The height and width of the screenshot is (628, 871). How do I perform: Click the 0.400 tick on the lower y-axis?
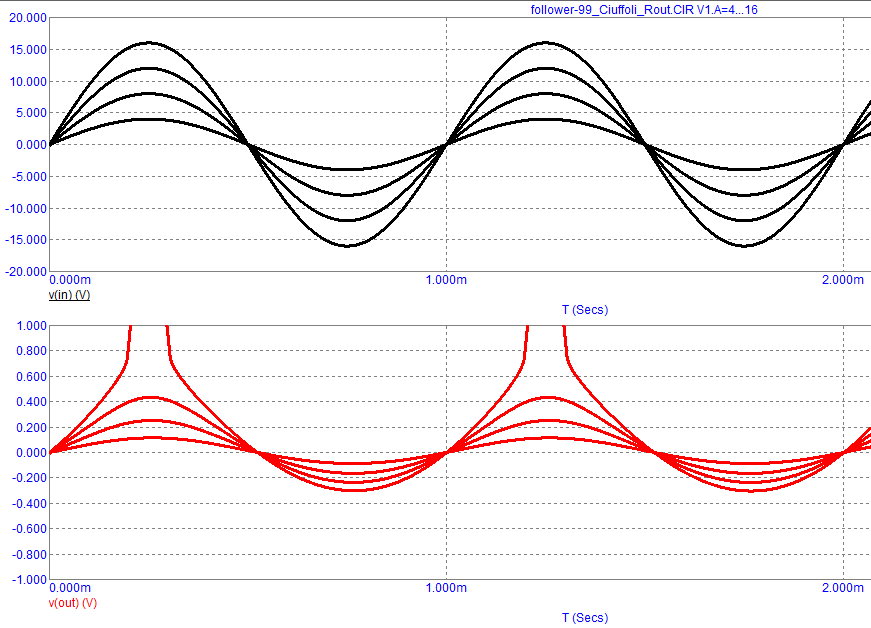[x=31, y=402]
